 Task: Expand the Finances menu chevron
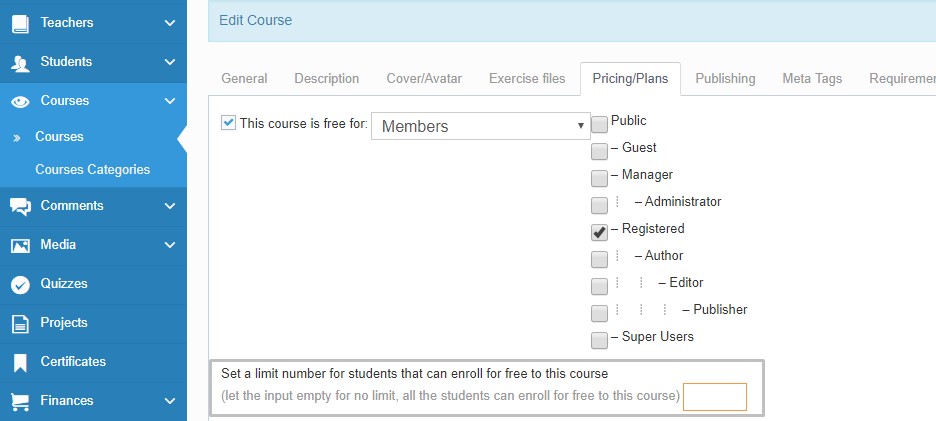[170, 401]
